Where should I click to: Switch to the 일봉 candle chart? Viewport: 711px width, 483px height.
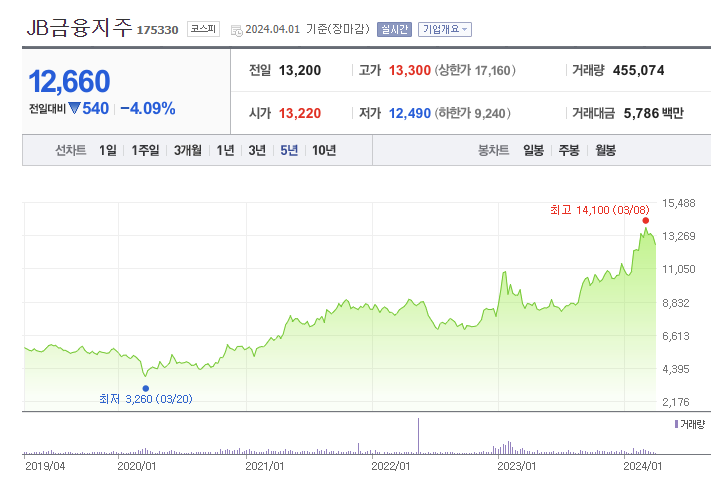pyautogui.click(x=533, y=150)
